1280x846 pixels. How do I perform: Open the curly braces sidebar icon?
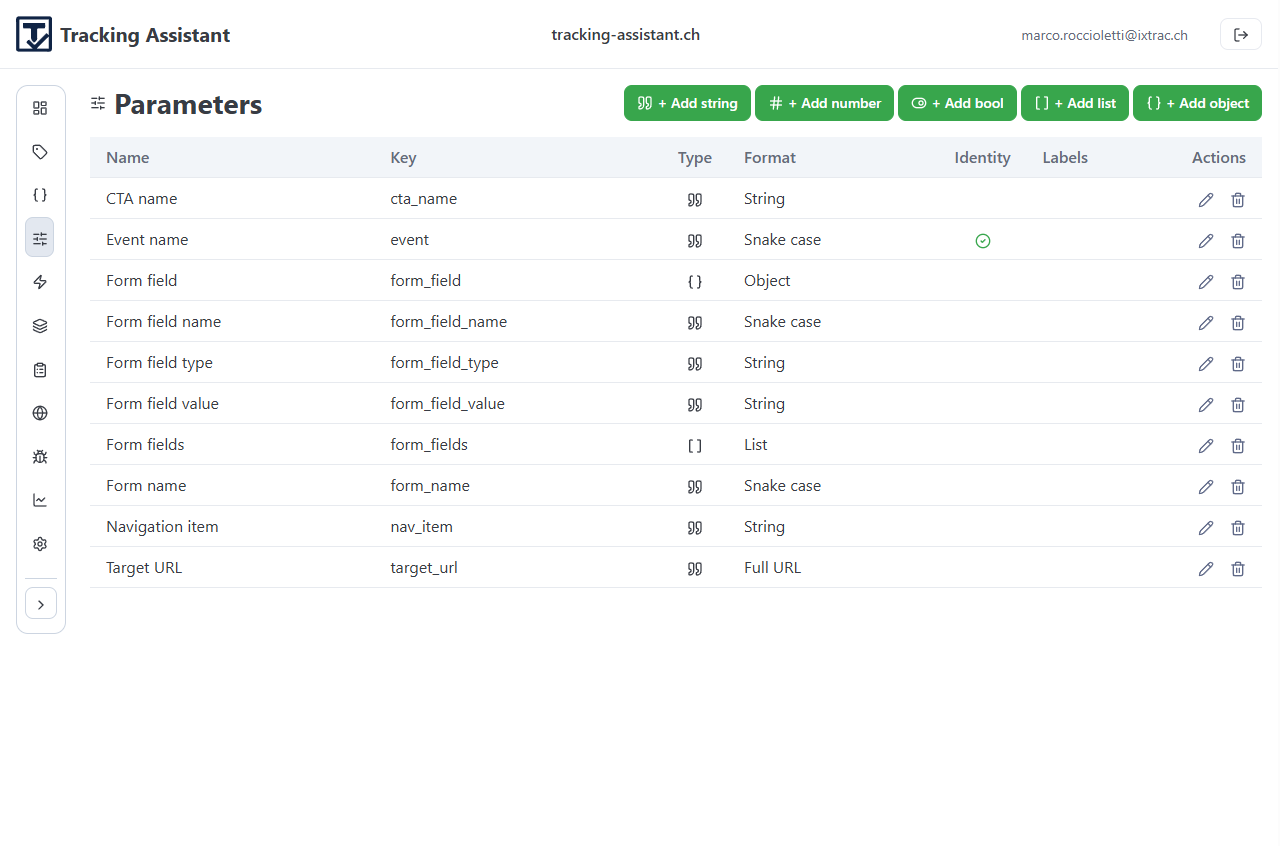[x=40, y=195]
